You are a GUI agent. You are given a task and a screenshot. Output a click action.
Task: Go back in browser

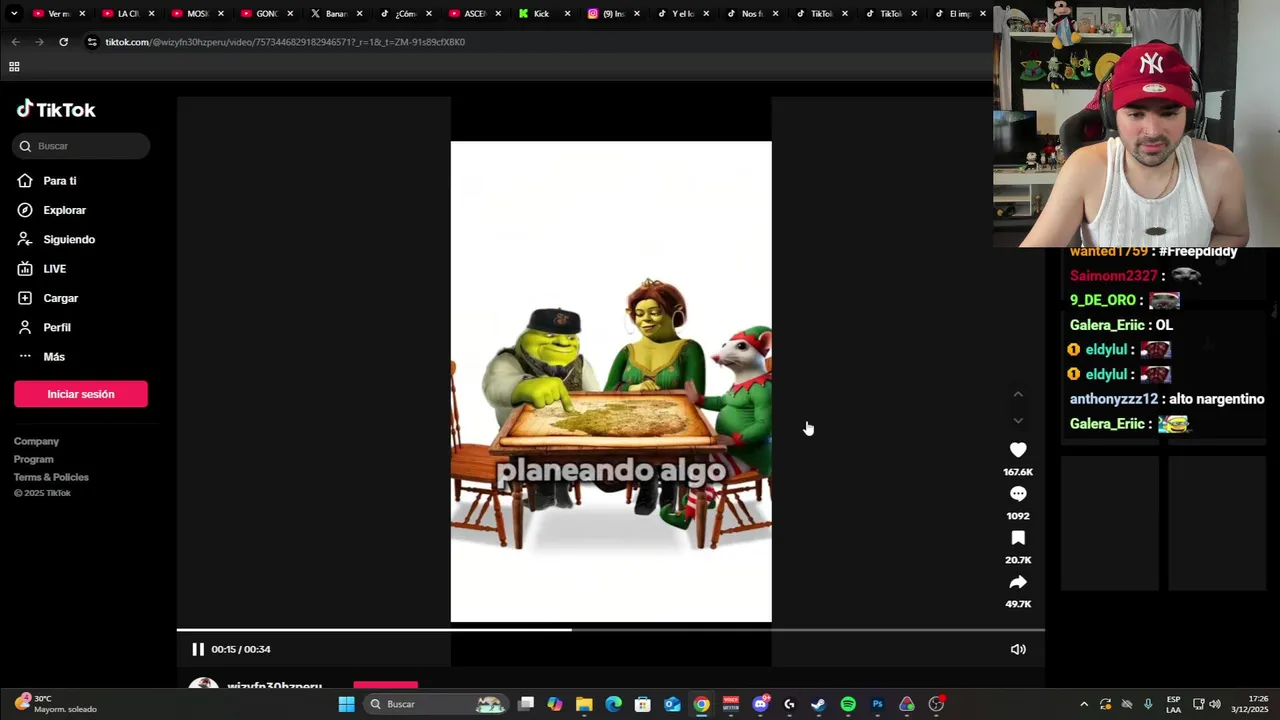tap(15, 42)
